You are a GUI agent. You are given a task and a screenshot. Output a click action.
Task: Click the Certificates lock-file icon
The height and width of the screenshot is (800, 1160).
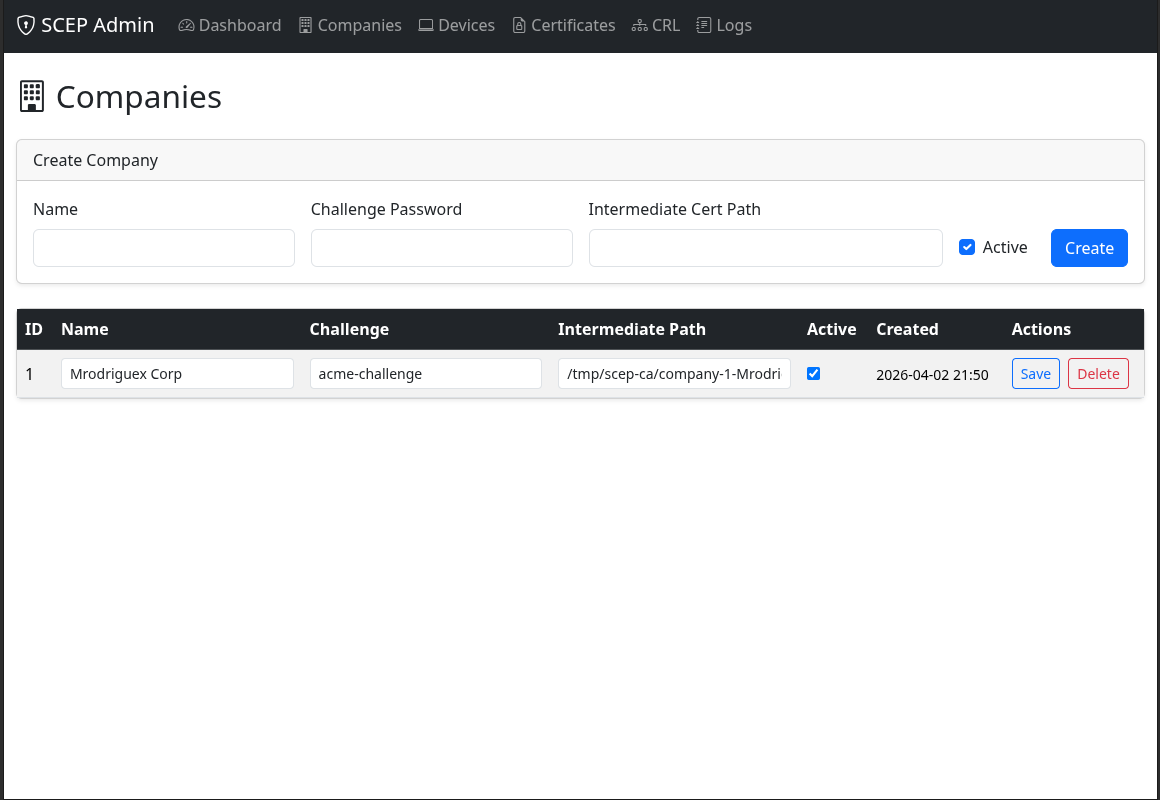click(519, 26)
